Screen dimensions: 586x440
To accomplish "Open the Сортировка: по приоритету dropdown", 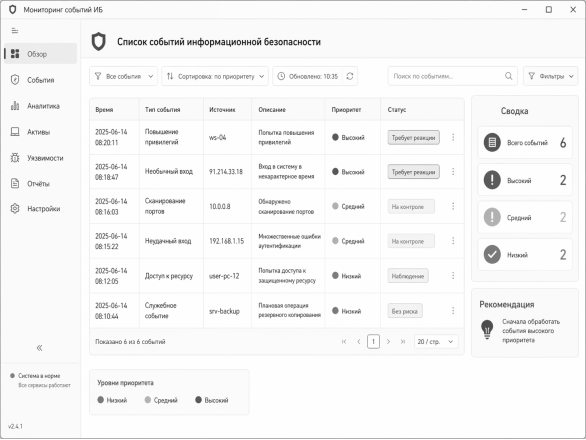I will pyautogui.click(x=215, y=76).
